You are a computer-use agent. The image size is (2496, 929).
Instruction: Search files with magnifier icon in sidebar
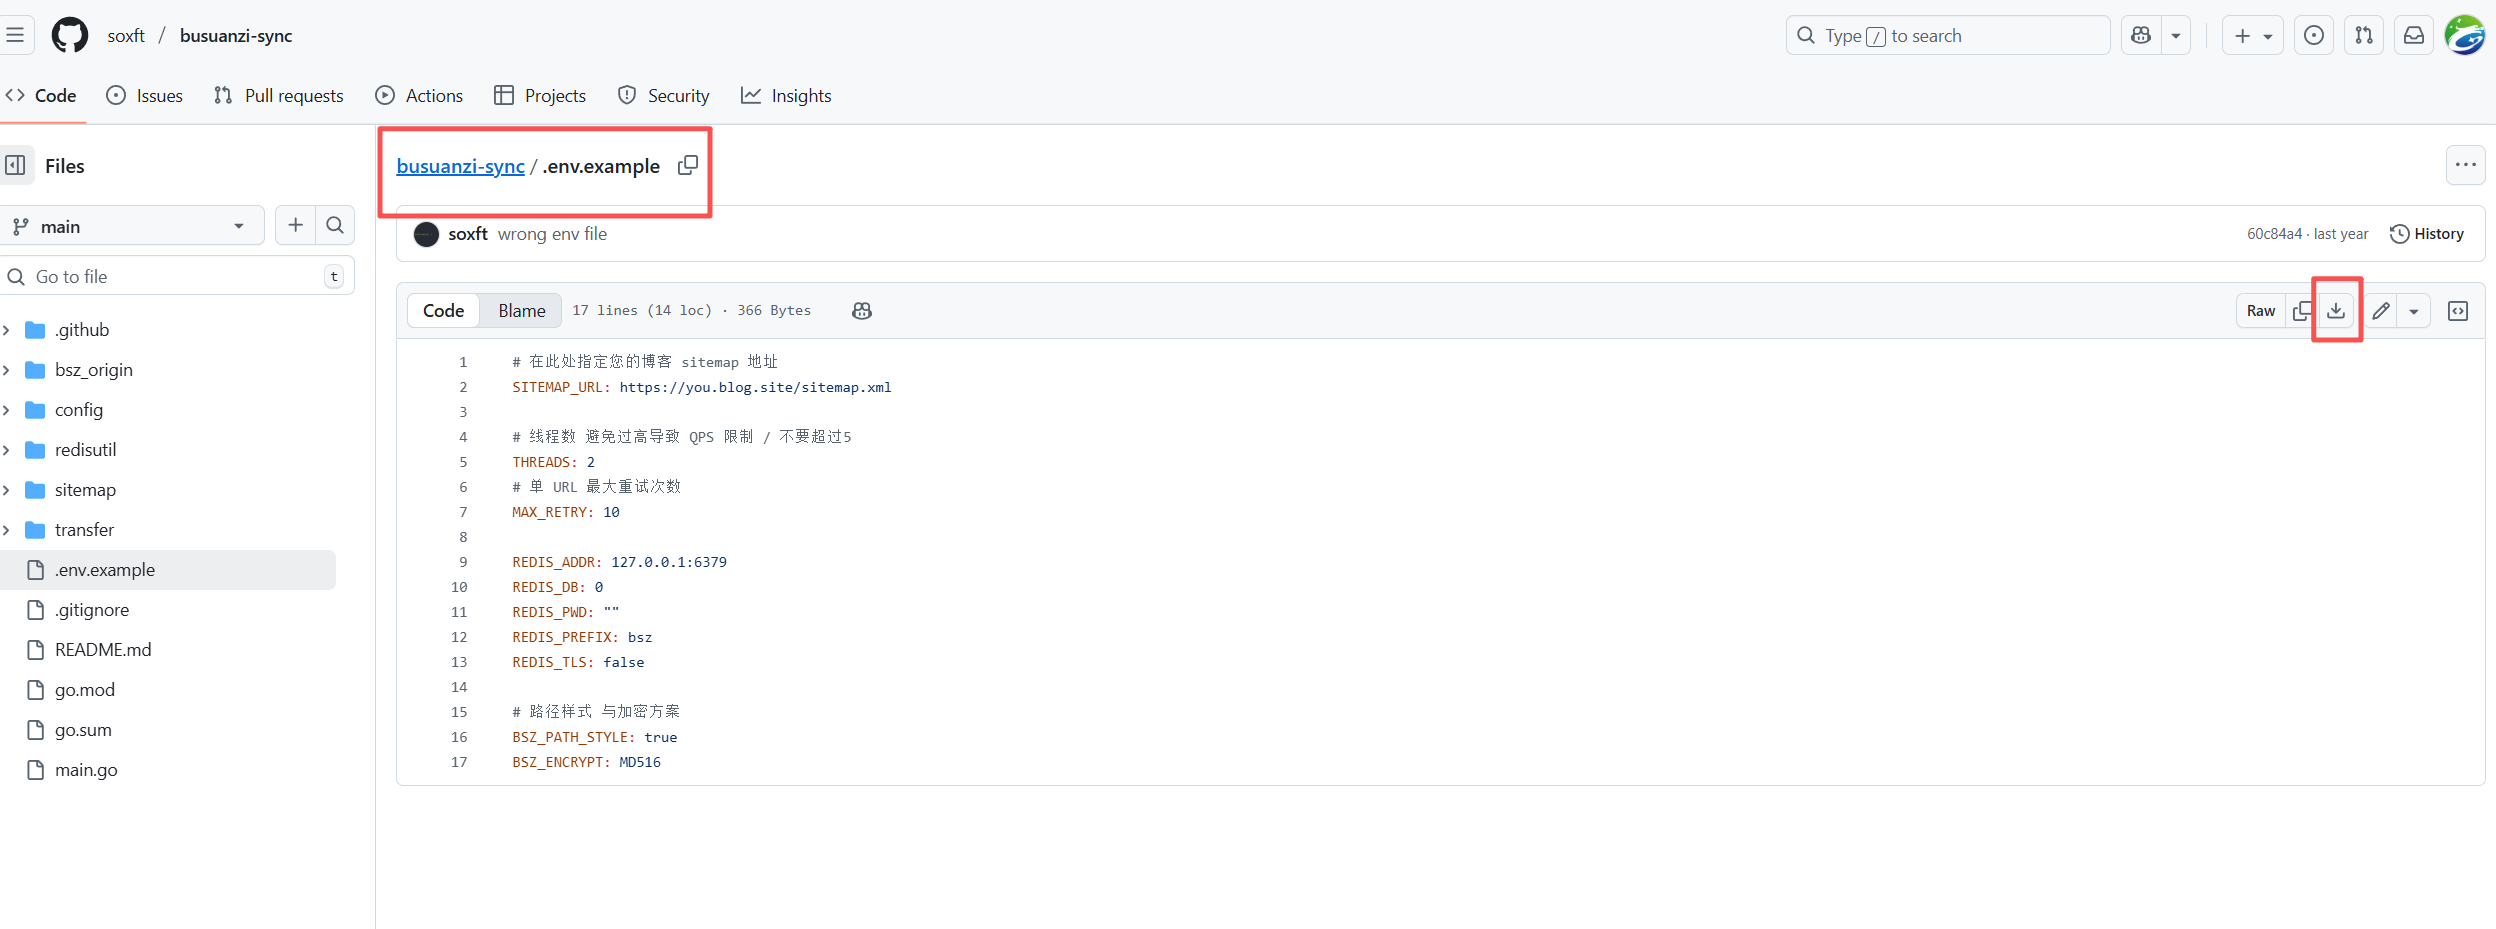(x=335, y=226)
